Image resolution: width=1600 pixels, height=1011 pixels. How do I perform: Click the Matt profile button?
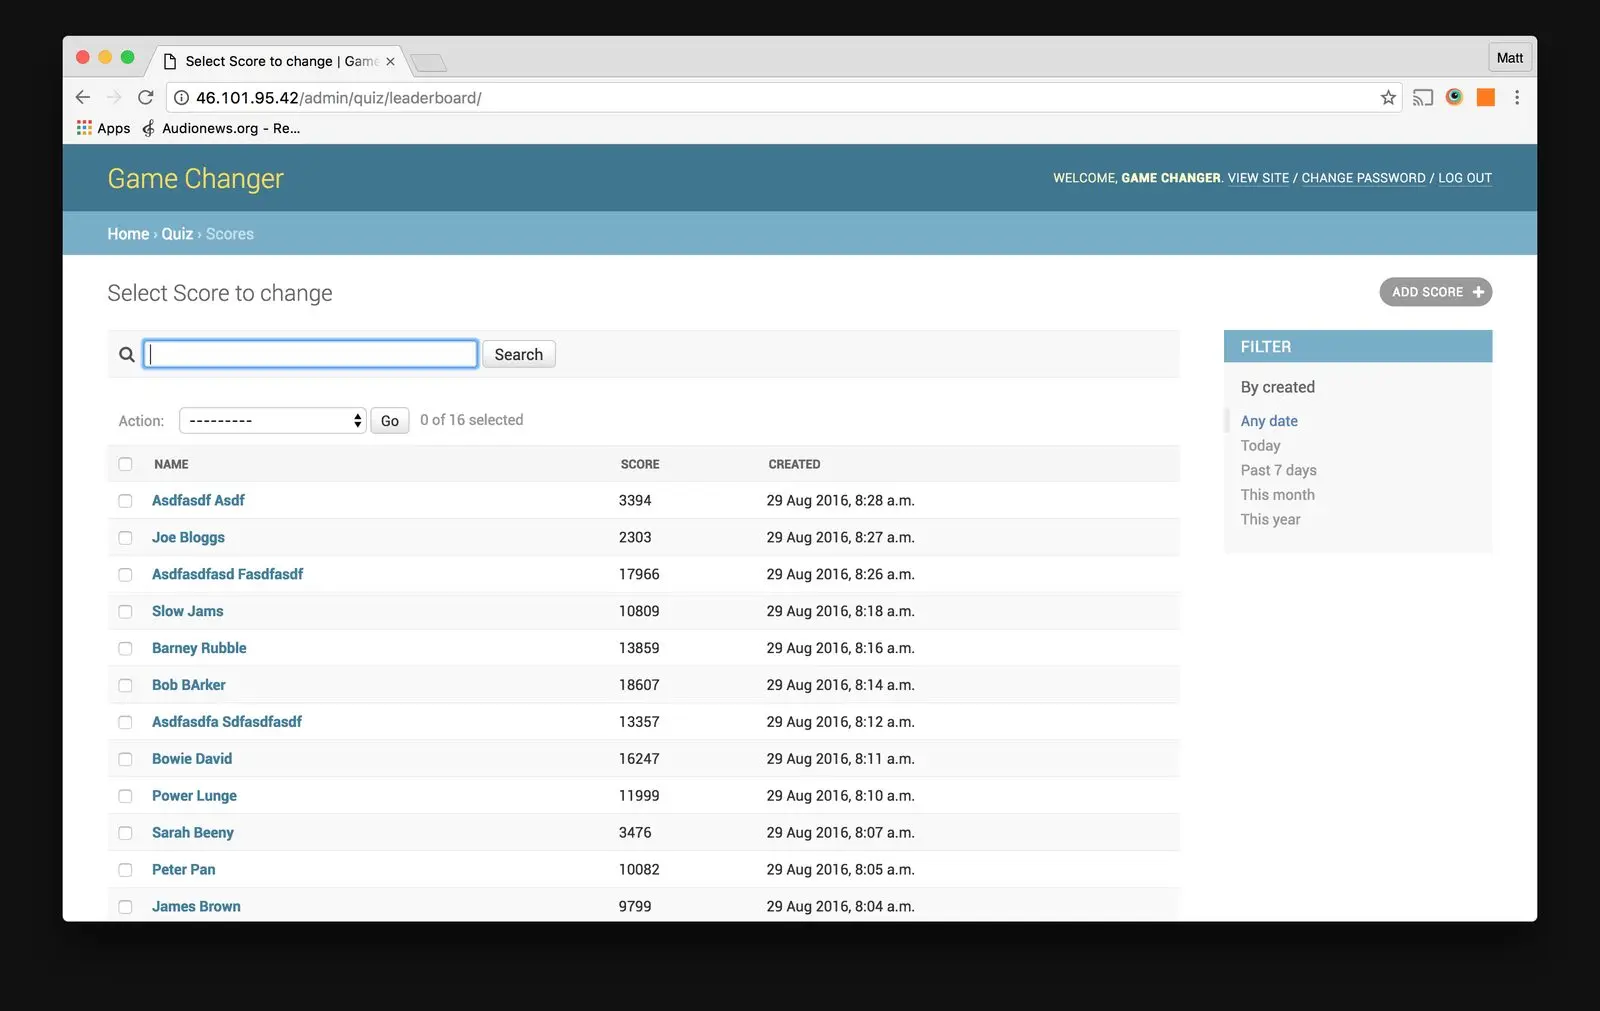(1510, 58)
